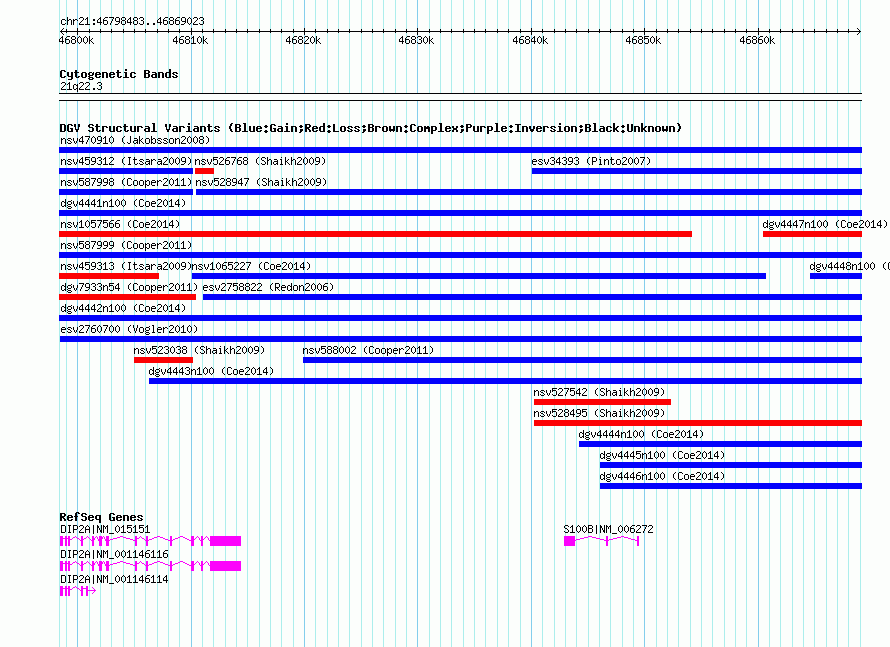Open the dgv4444n100 (Coe2014) label
The width and height of the screenshot is (890, 647).
point(641,434)
